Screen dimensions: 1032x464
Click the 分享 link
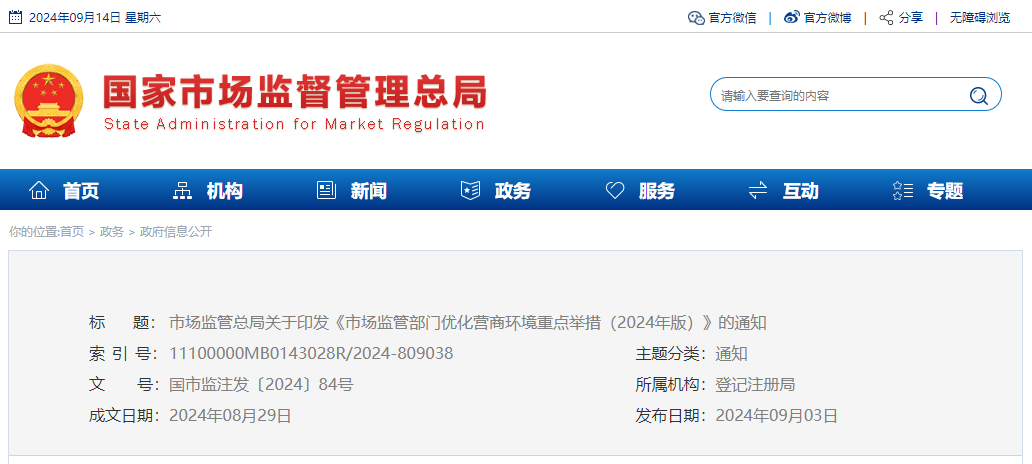click(911, 18)
